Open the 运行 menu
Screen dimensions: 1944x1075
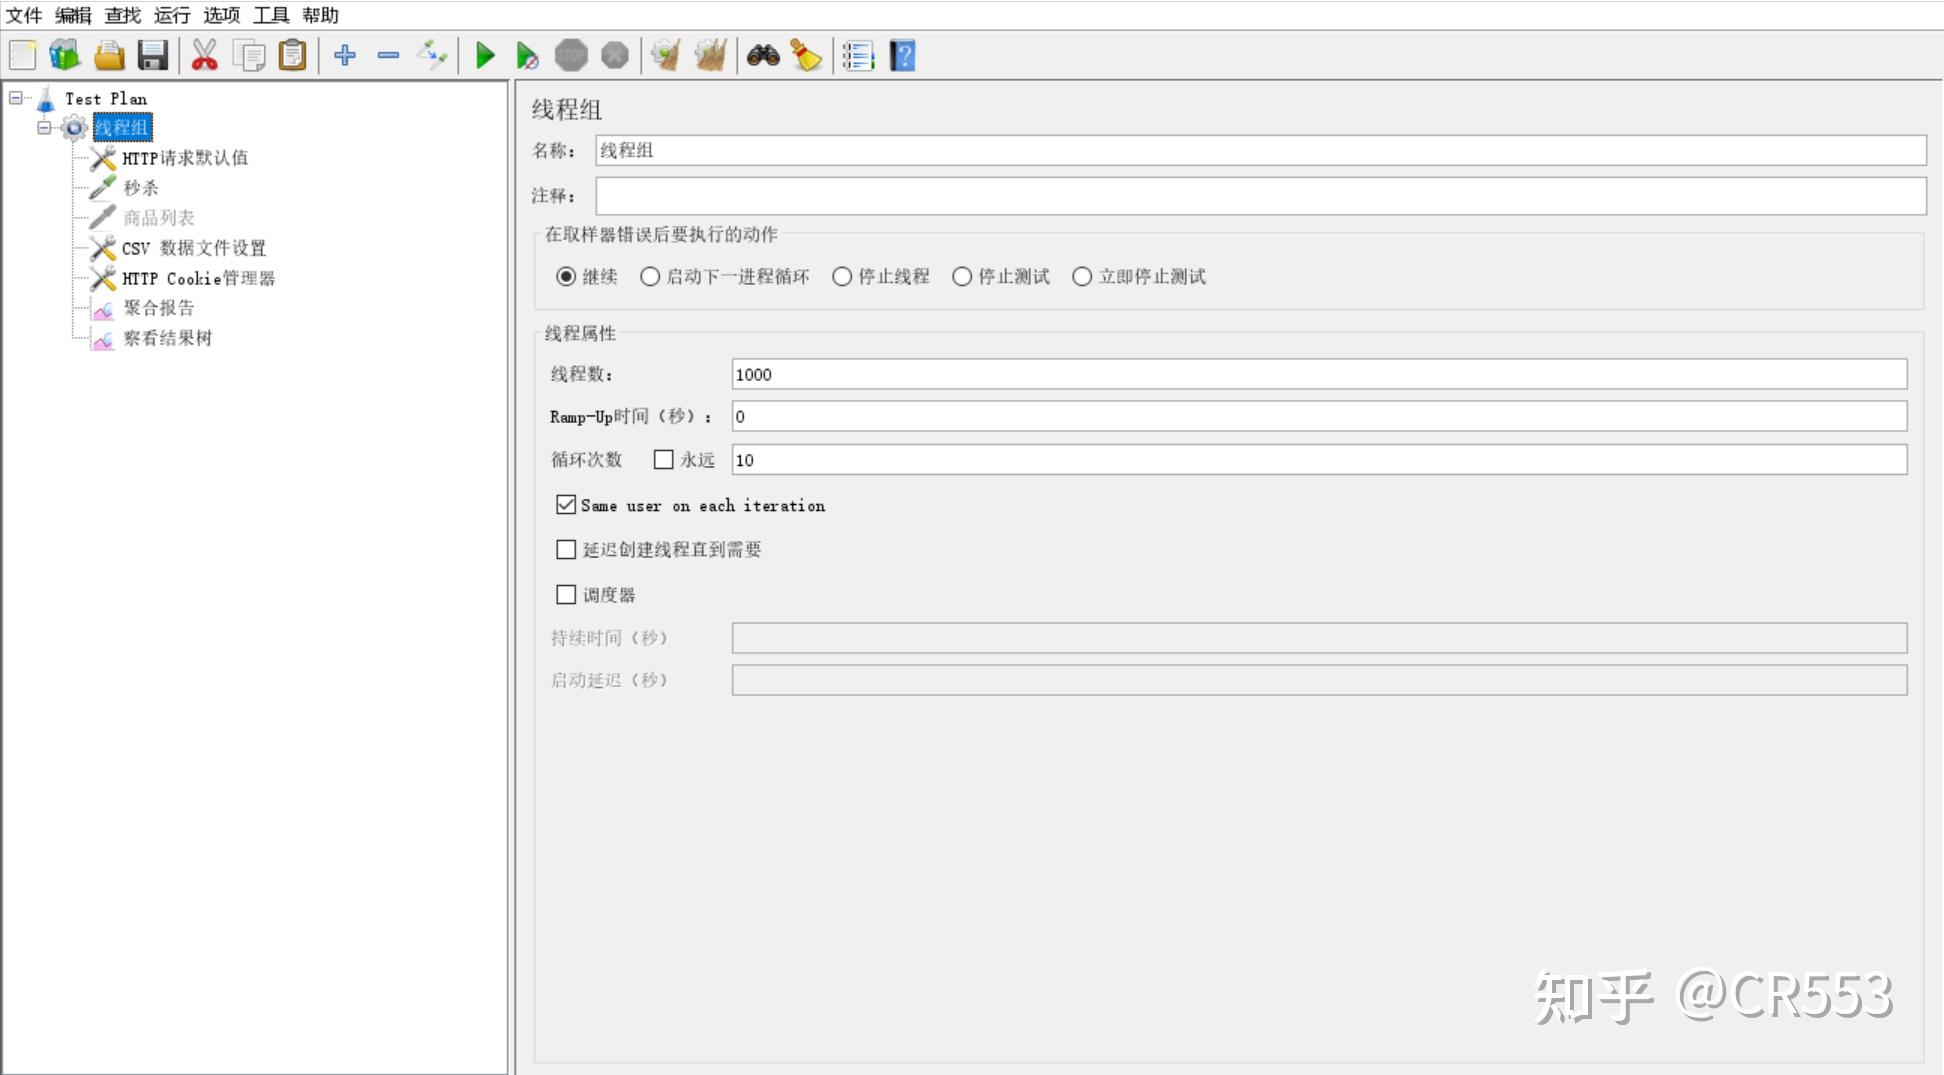click(x=171, y=15)
